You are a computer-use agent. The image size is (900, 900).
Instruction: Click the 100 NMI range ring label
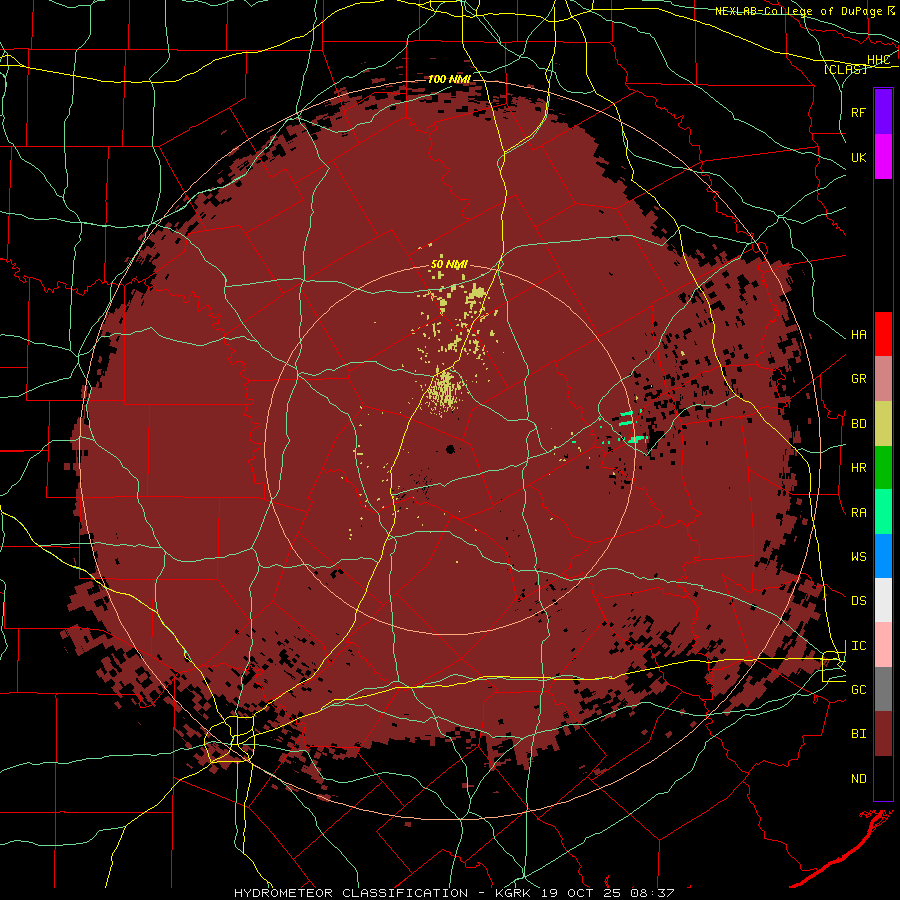449,79
